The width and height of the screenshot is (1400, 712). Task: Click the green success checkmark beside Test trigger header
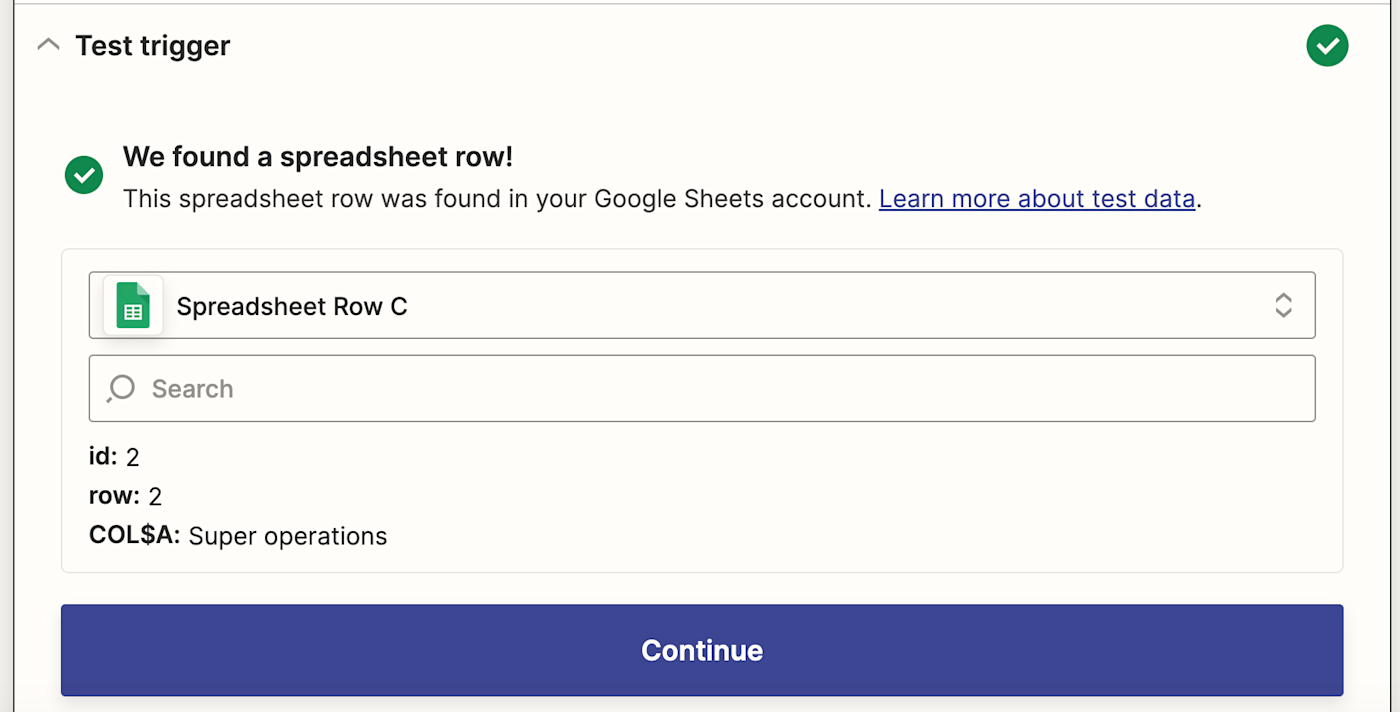(1327, 46)
